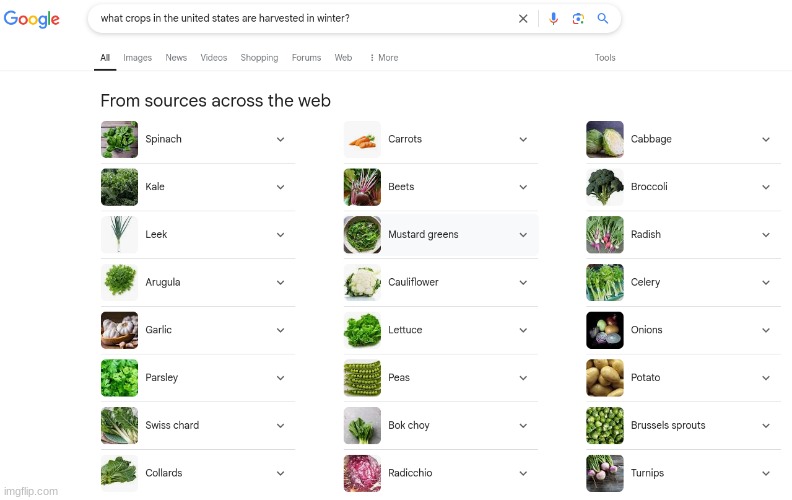Switch to the News tab
792x500 pixels.
[176, 58]
